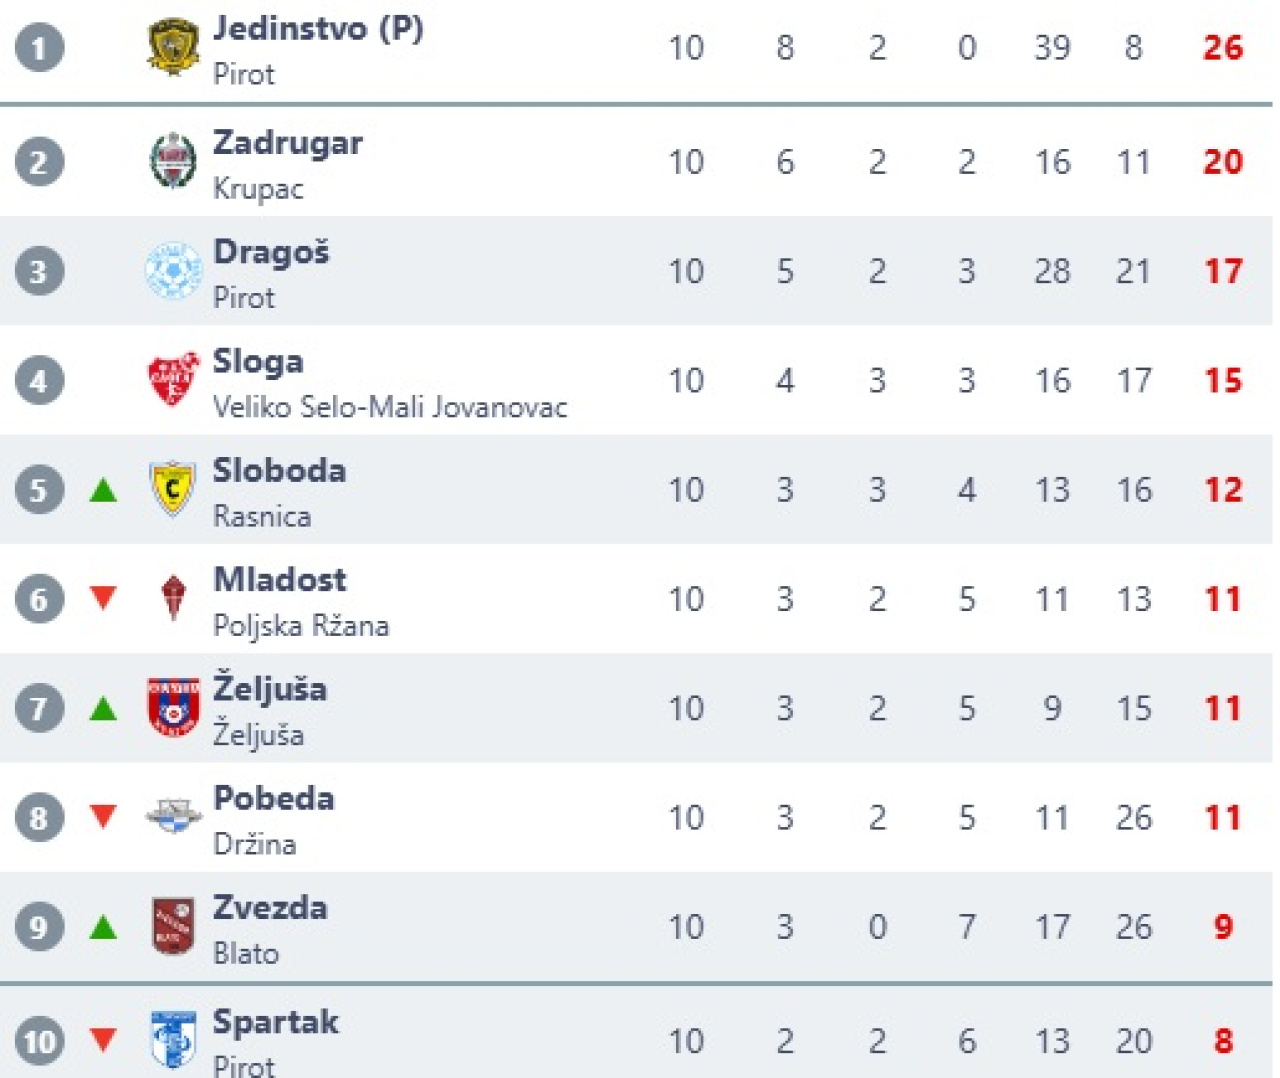
Task: Click the Dragoš club crest
Action: (x=173, y=270)
